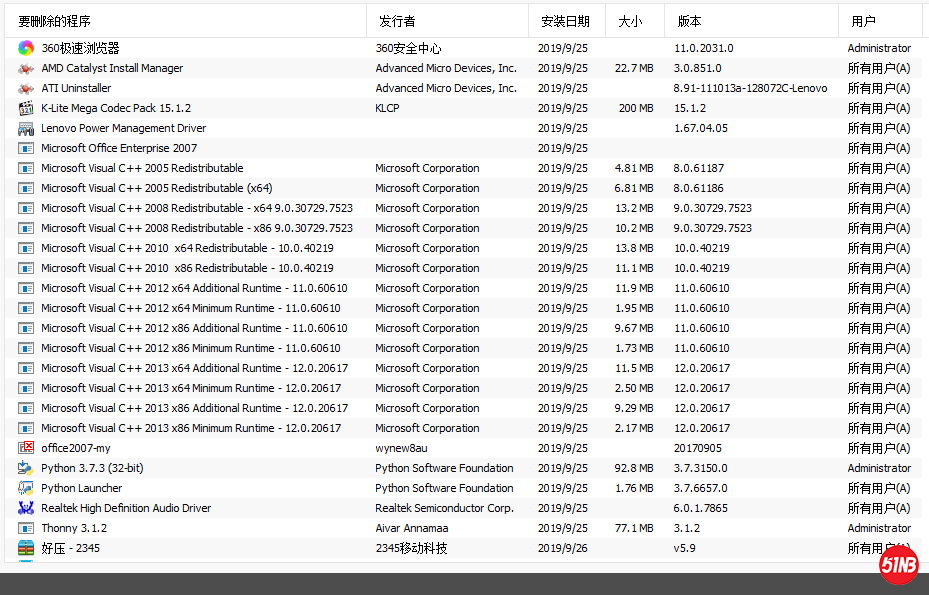The height and width of the screenshot is (595, 929).
Task: Click the 用户 column header
Action: (x=864, y=21)
